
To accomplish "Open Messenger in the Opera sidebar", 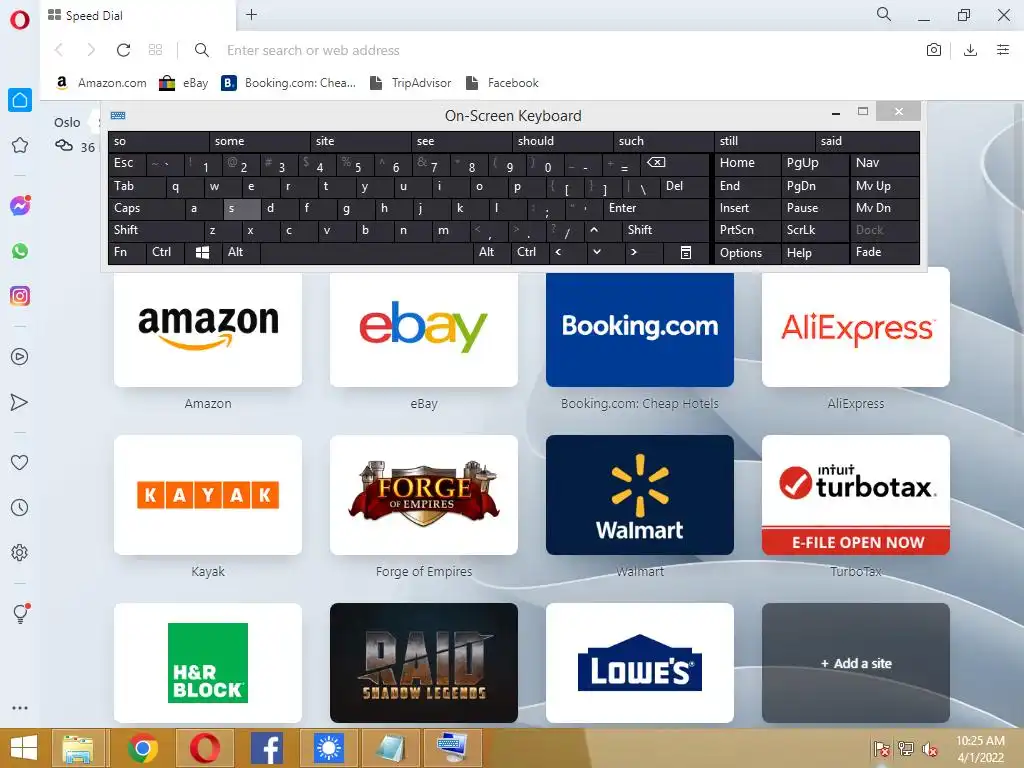I will (x=20, y=206).
